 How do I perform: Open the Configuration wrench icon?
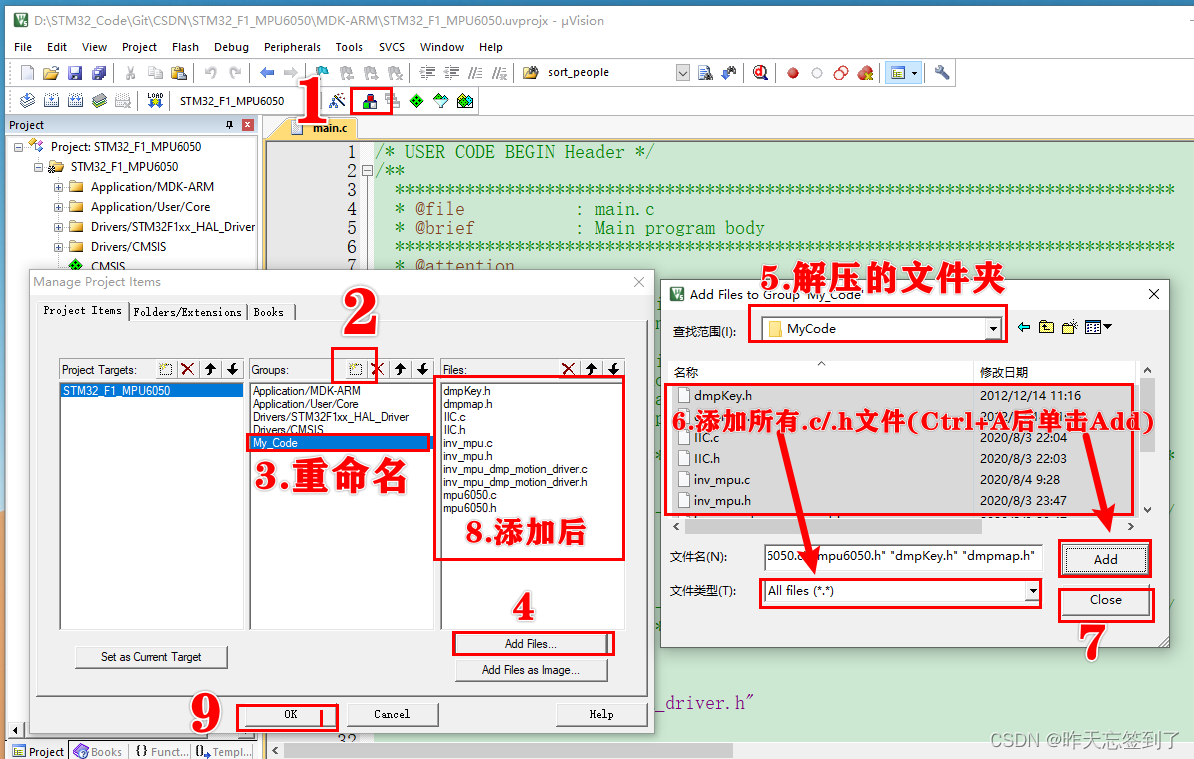pos(942,73)
